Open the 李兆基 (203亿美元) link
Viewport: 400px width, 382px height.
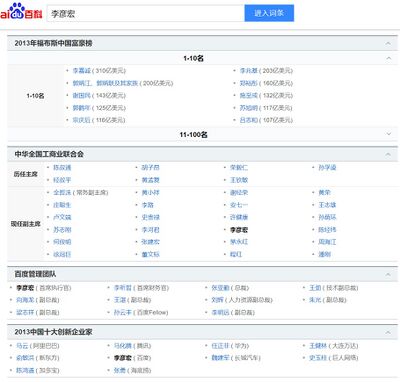(249, 71)
